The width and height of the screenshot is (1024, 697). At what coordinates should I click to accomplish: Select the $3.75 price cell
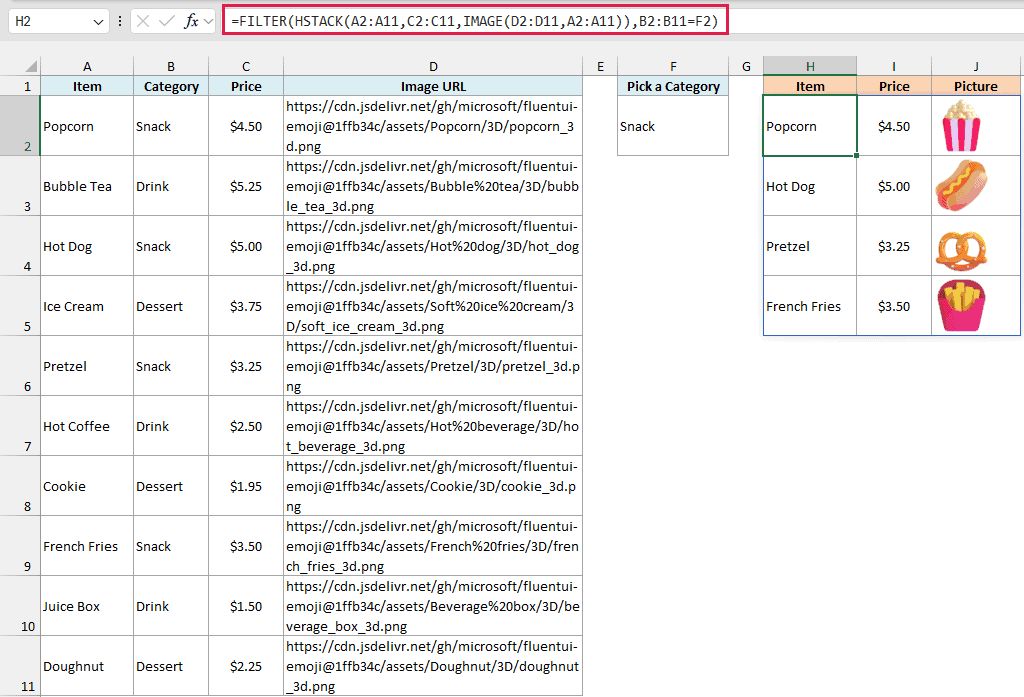pyautogui.click(x=246, y=306)
